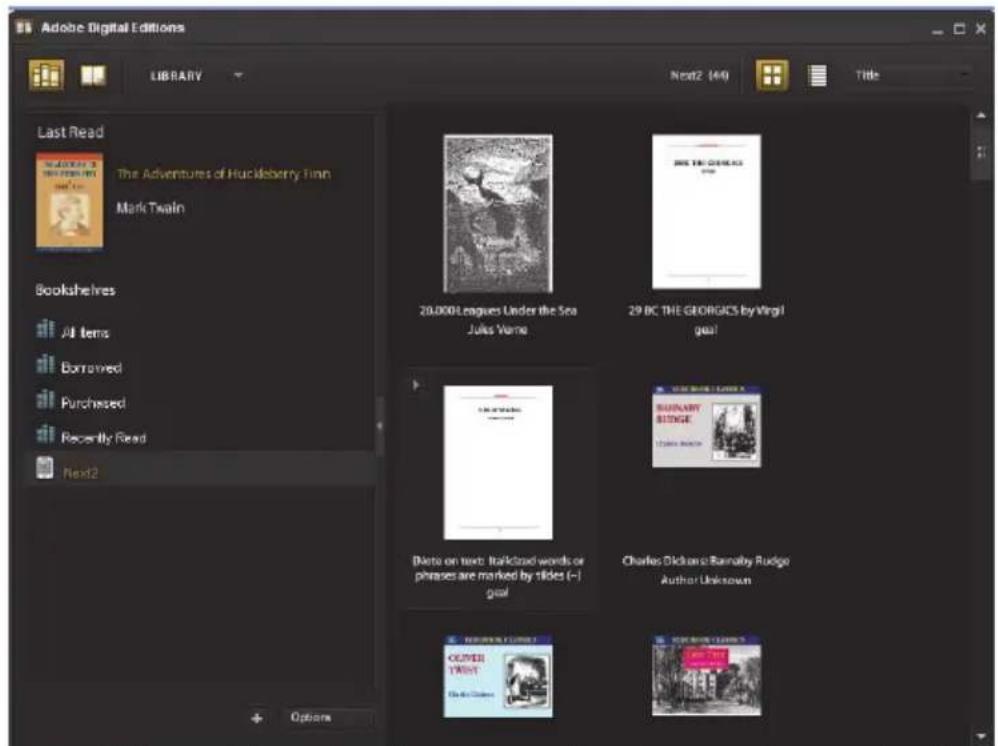Open the Title sort dropdown
The height and width of the screenshot is (746, 998).
pyautogui.click(x=911, y=75)
